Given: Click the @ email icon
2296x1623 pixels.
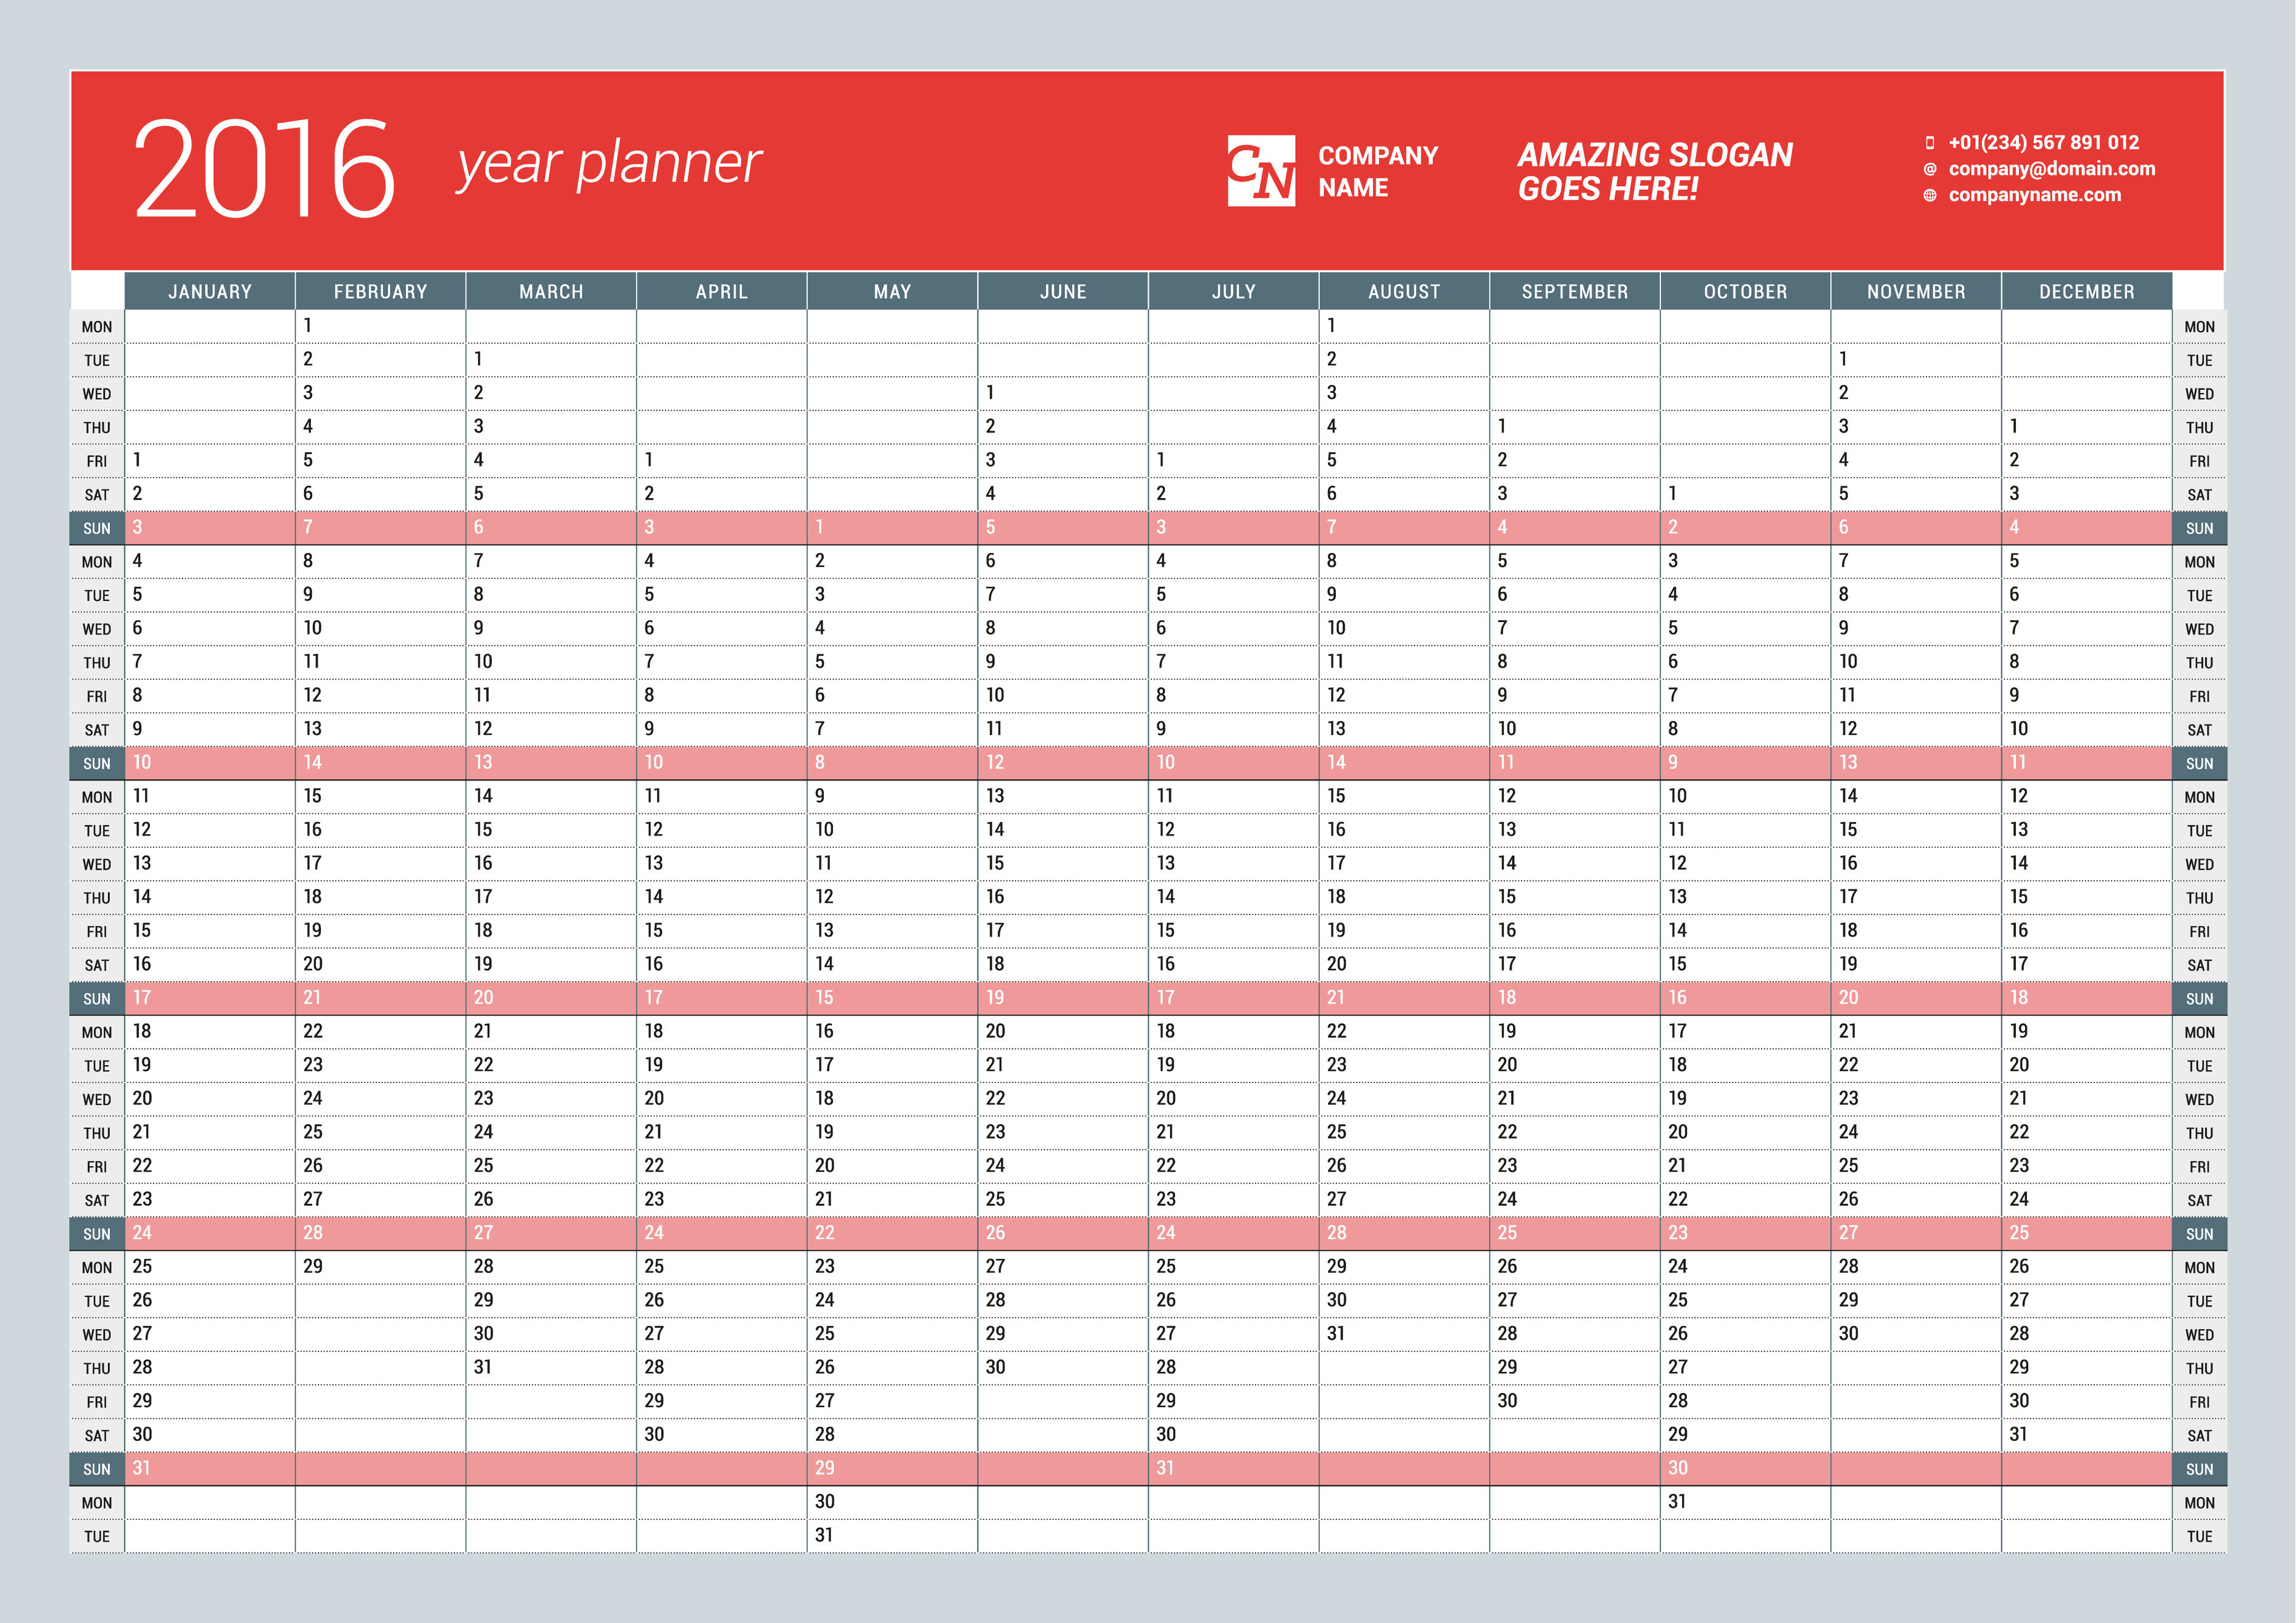Looking at the screenshot, I should click(1930, 169).
